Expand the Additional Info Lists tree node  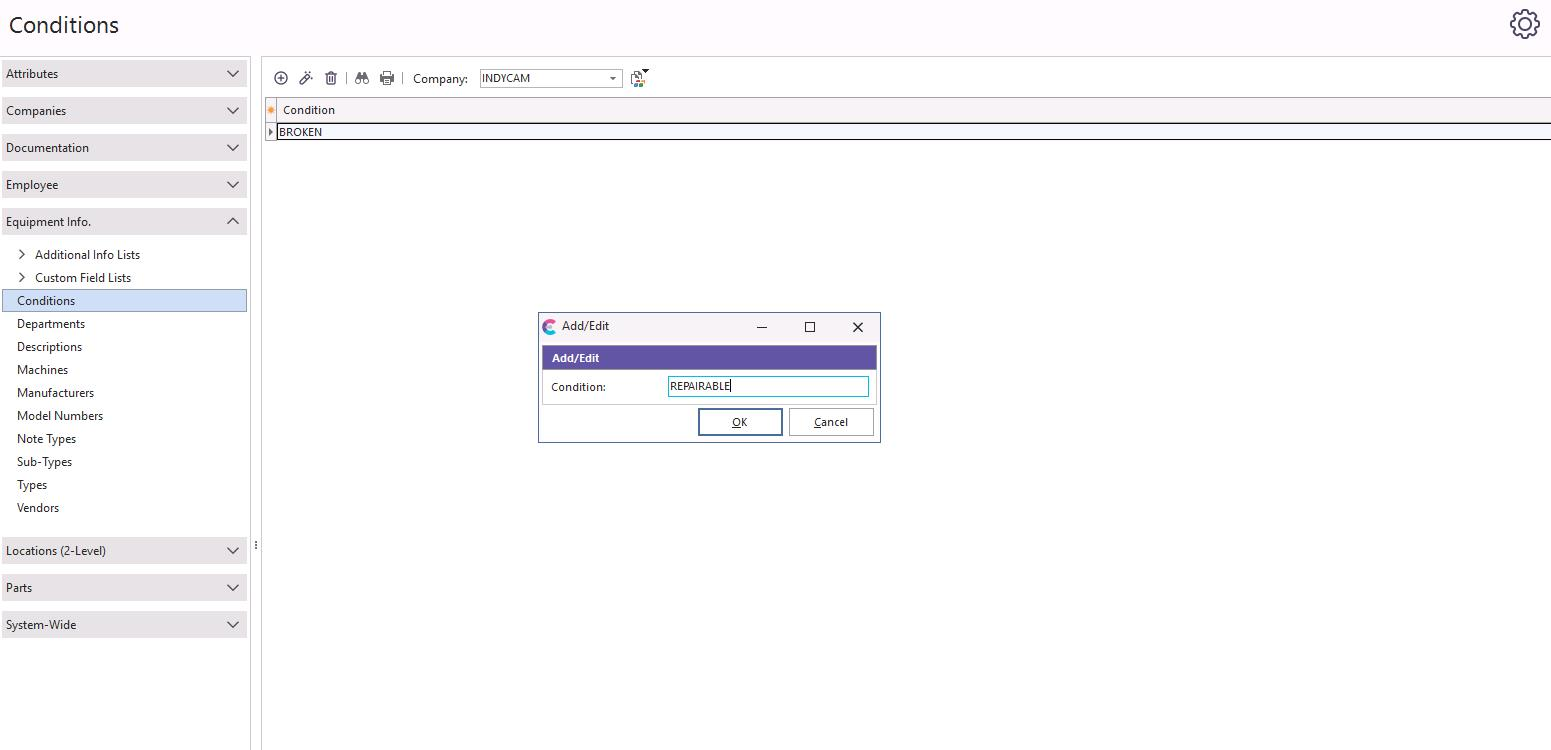22,255
